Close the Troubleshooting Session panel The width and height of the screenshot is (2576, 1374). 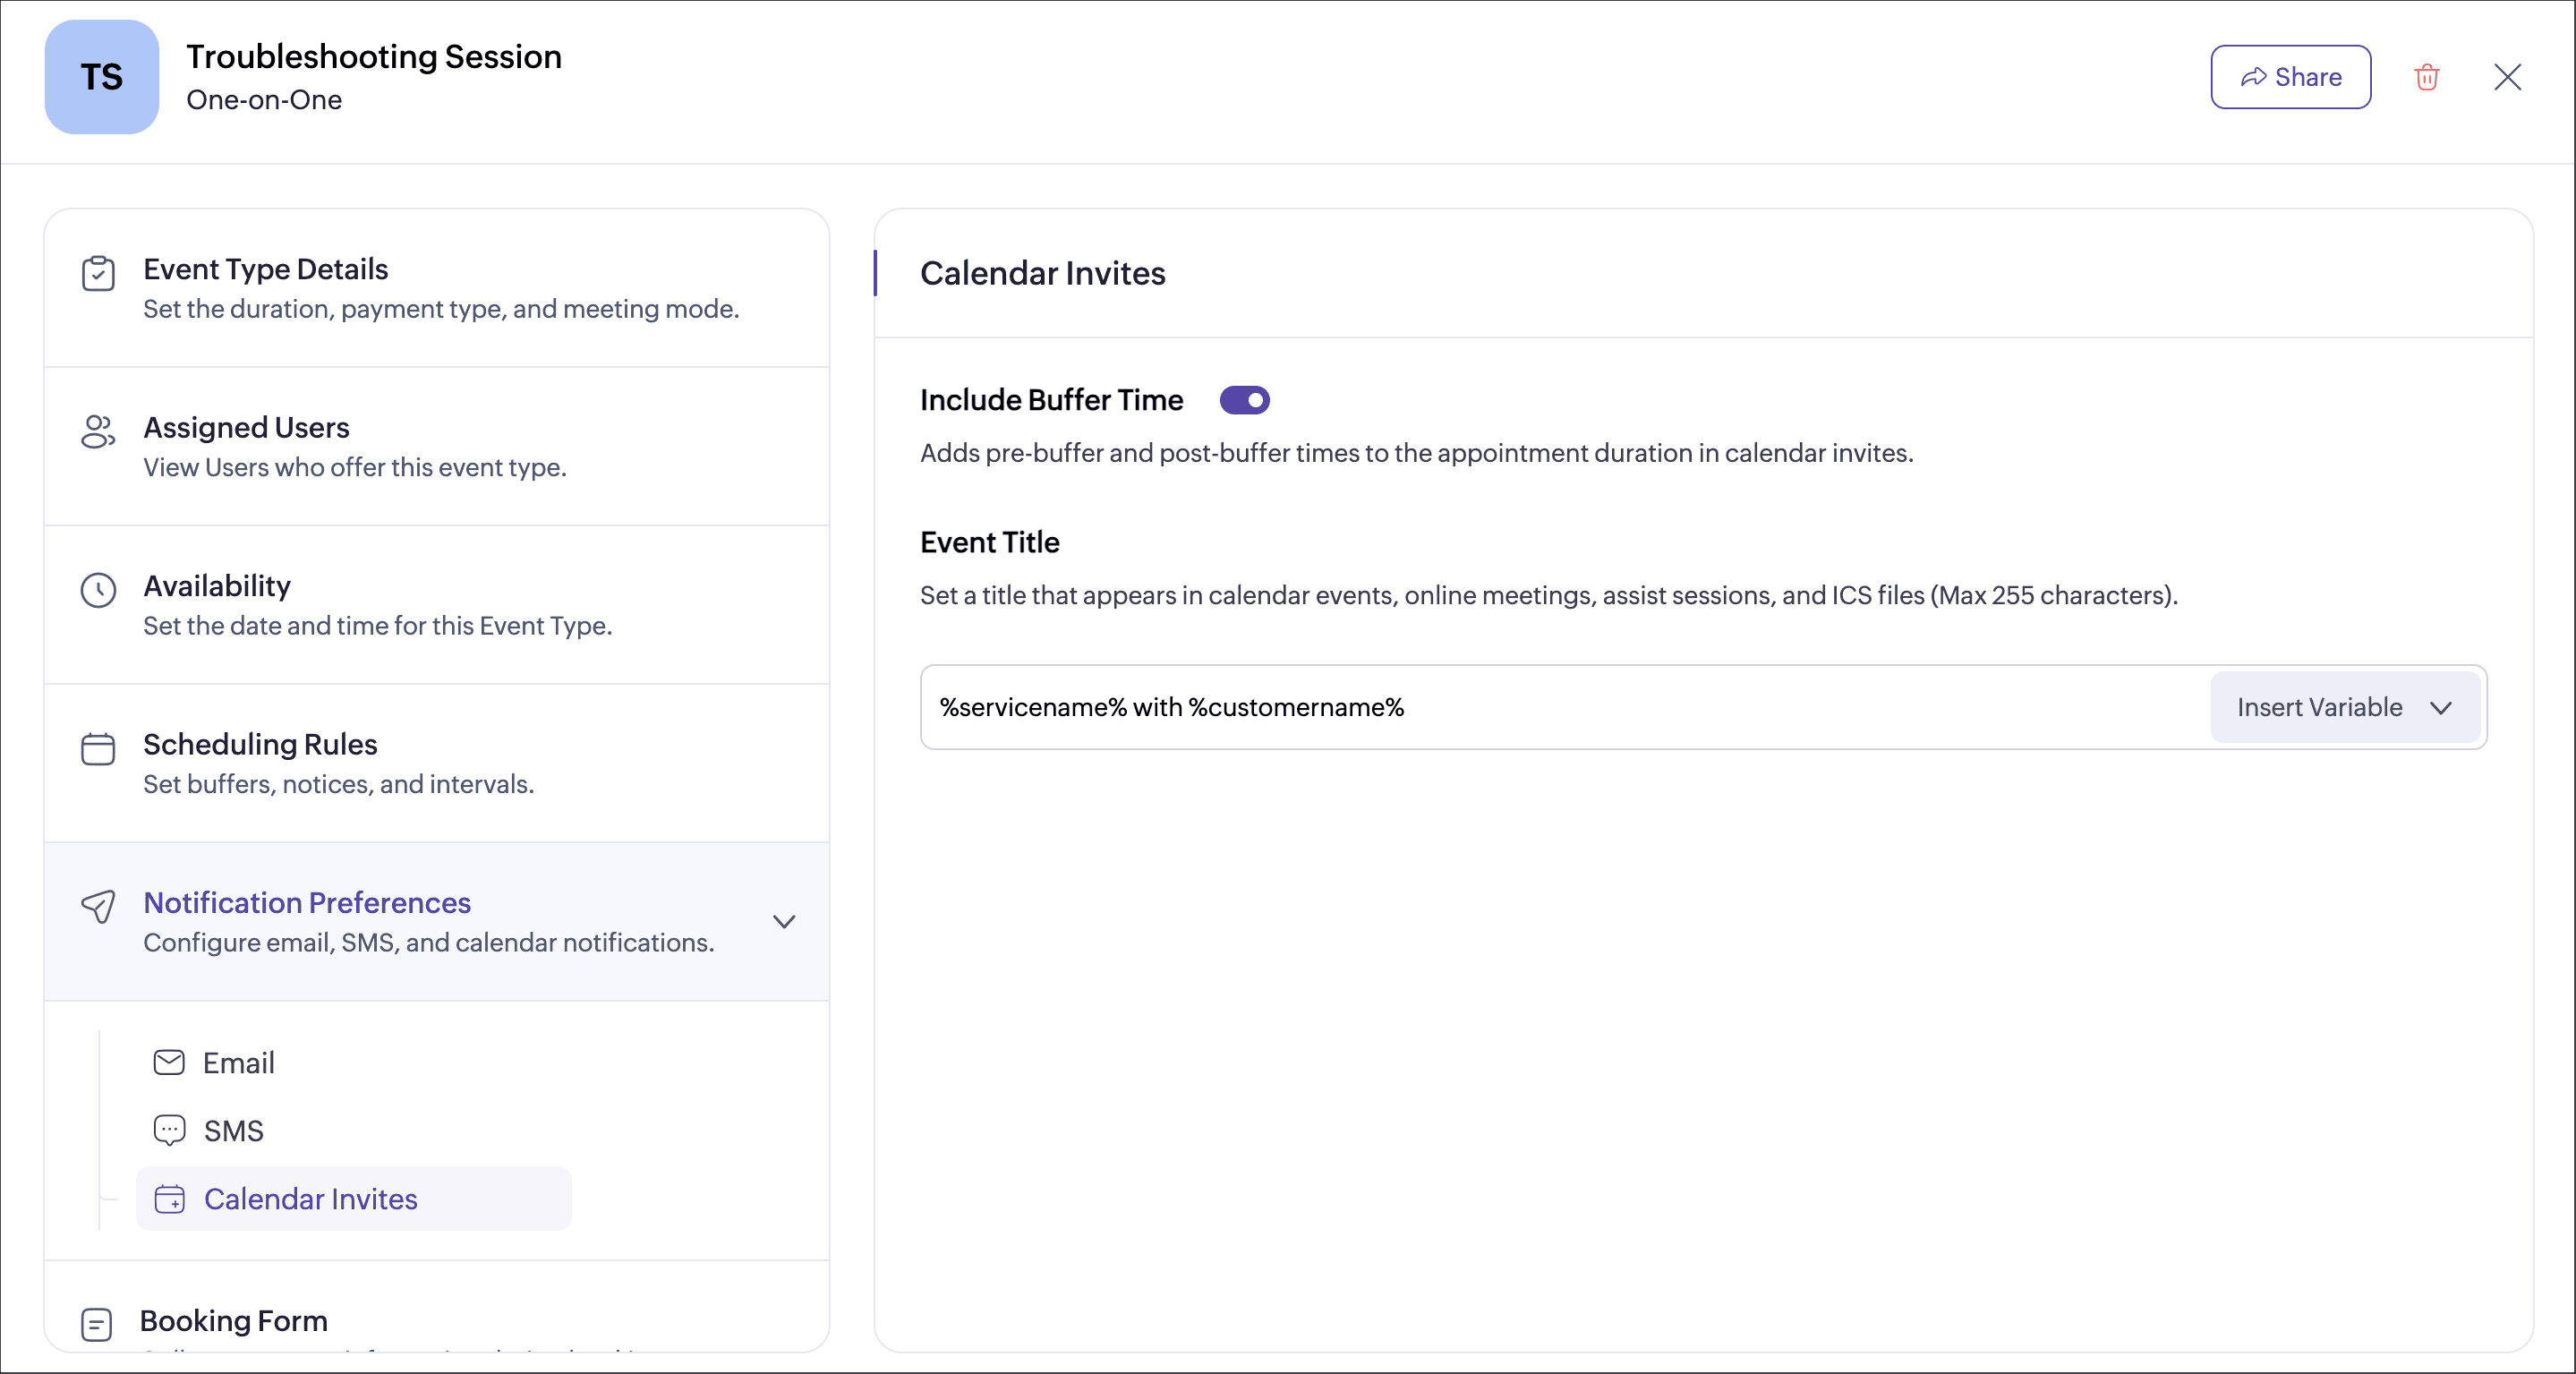2507,77
